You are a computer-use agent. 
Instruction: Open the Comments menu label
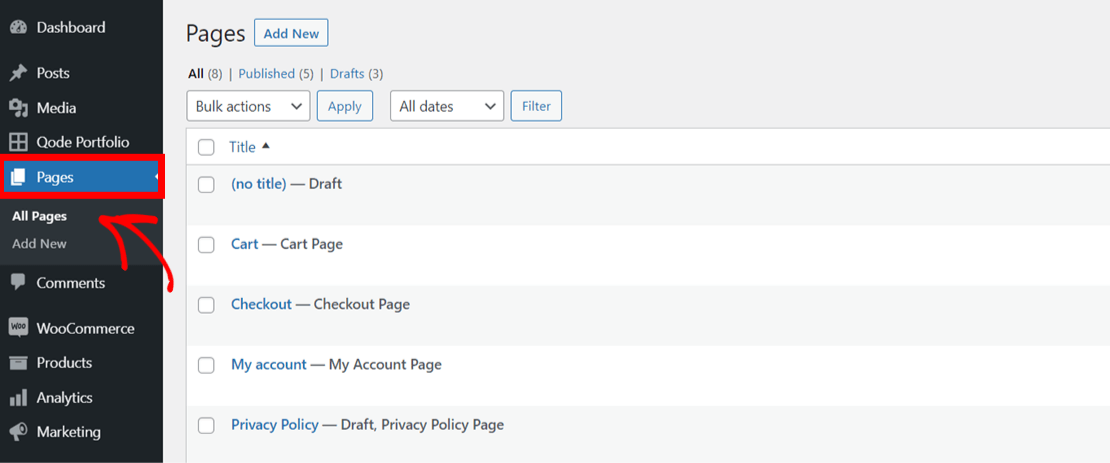point(71,283)
